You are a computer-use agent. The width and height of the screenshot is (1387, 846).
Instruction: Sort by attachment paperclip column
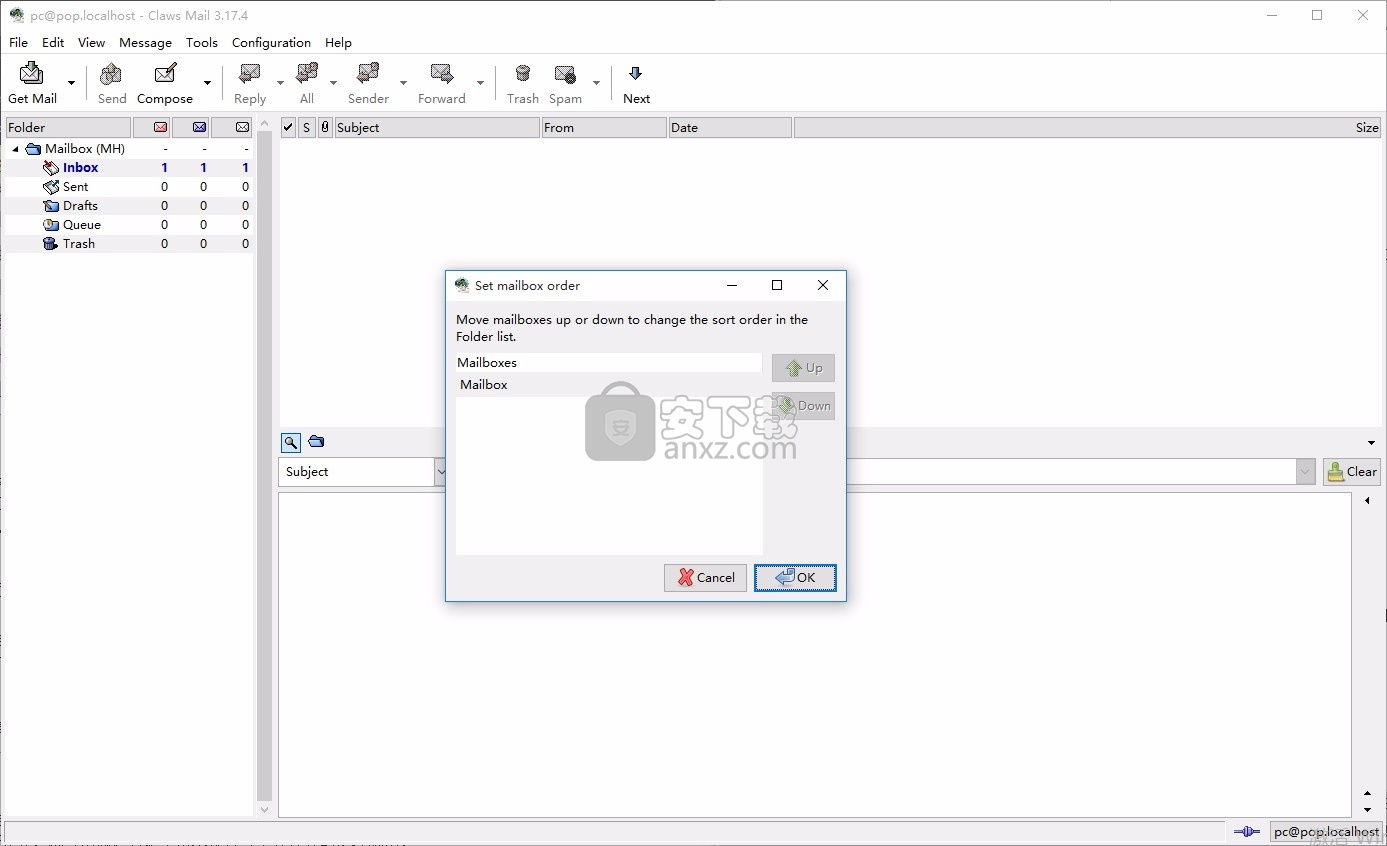click(x=325, y=127)
